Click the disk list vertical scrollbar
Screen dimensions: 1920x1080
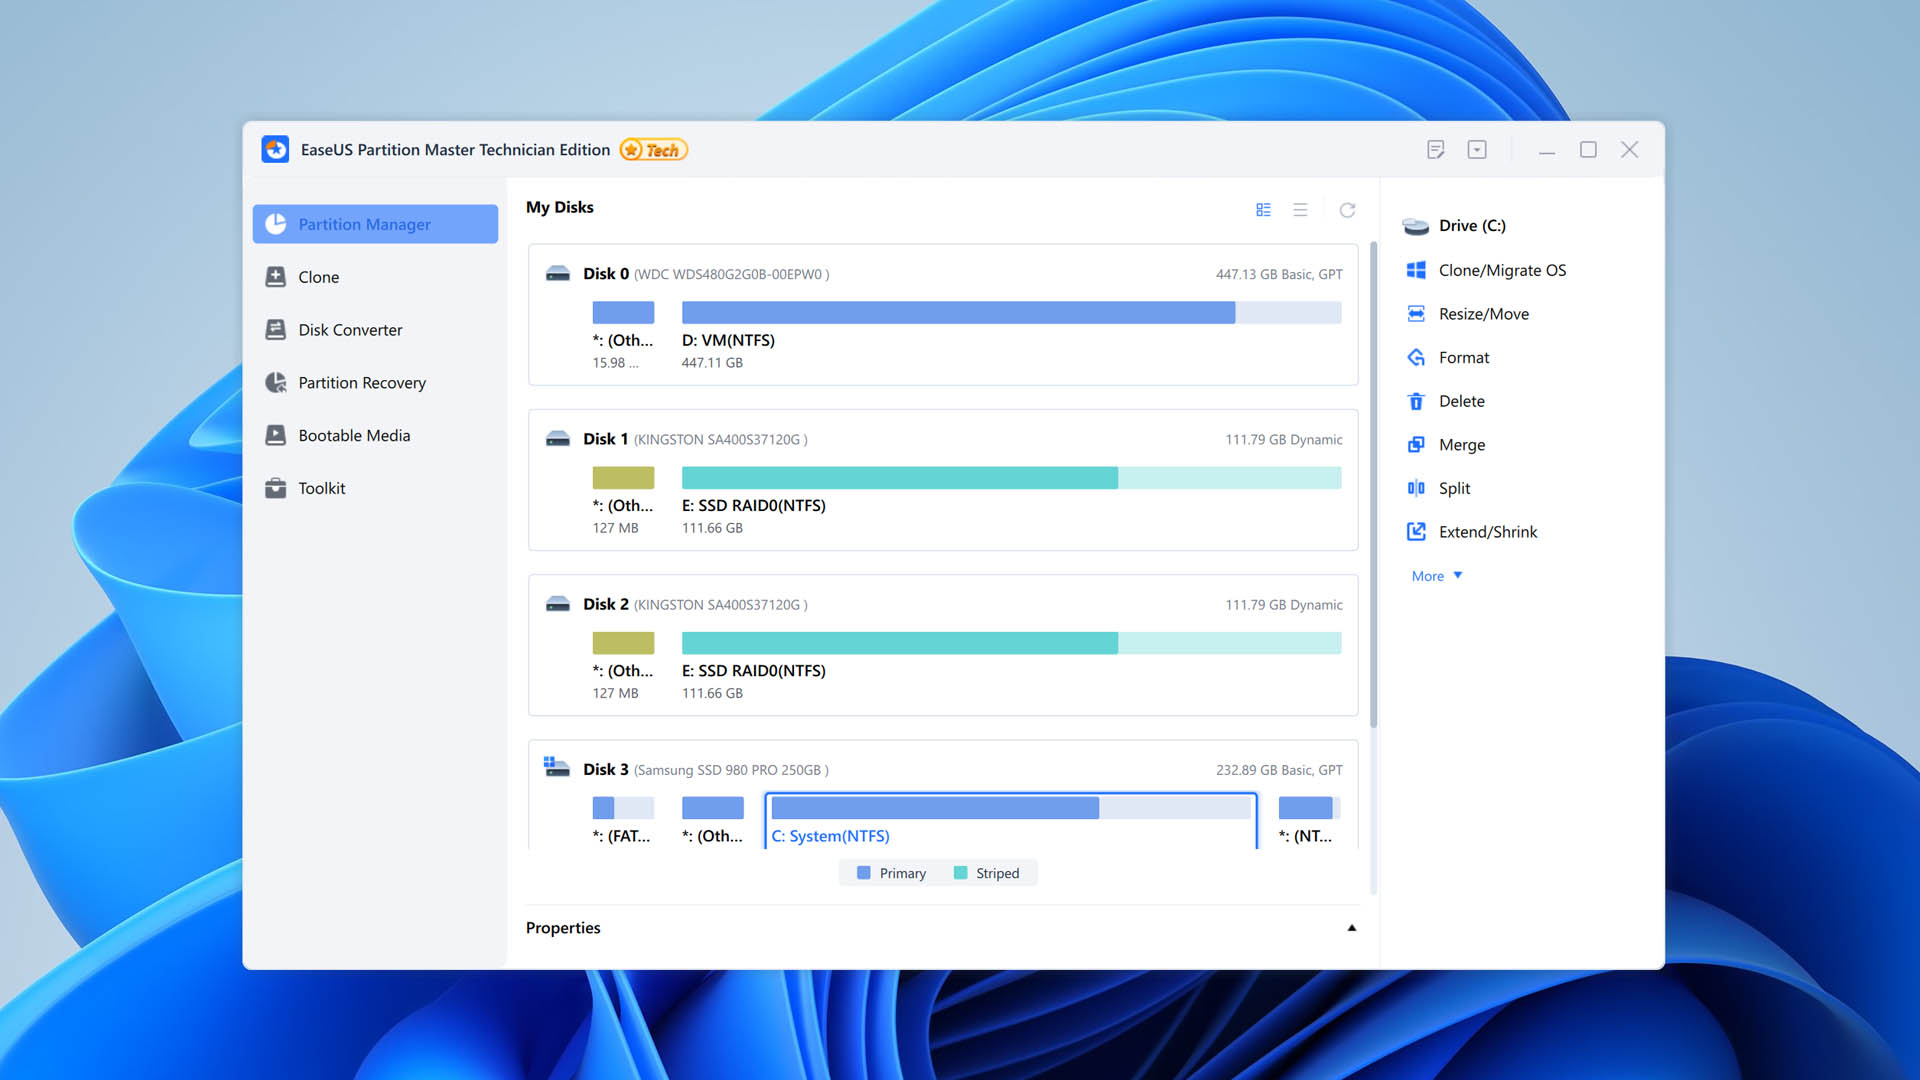(x=1373, y=485)
